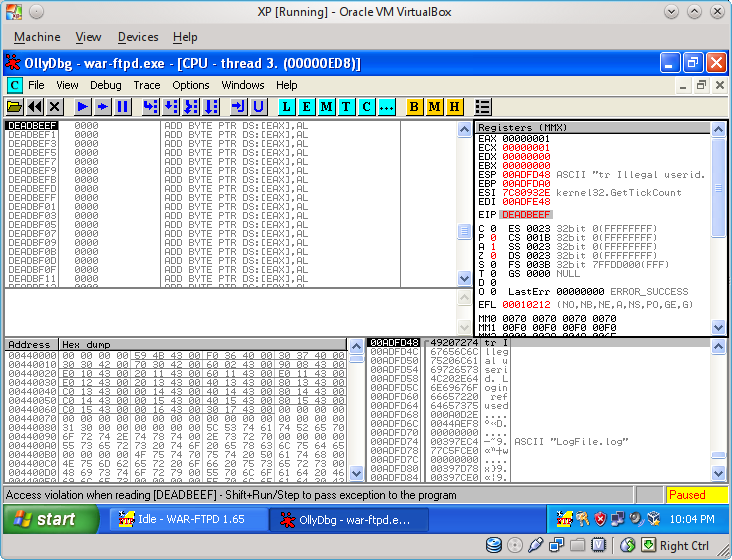This screenshot has height=560, width=732.
Task: Click the EFL 00010212 flags value
Action: click(526, 305)
